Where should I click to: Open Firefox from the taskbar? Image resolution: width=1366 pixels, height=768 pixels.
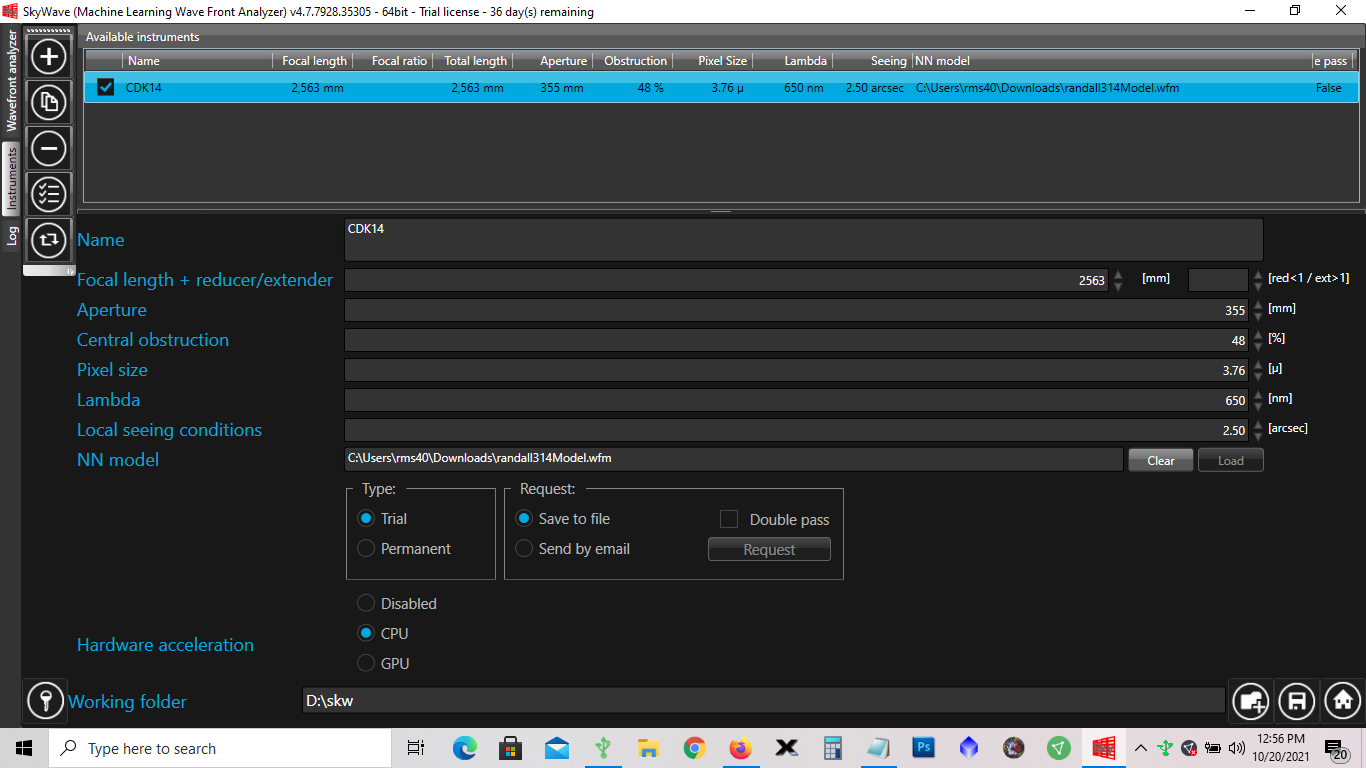click(x=740, y=748)
